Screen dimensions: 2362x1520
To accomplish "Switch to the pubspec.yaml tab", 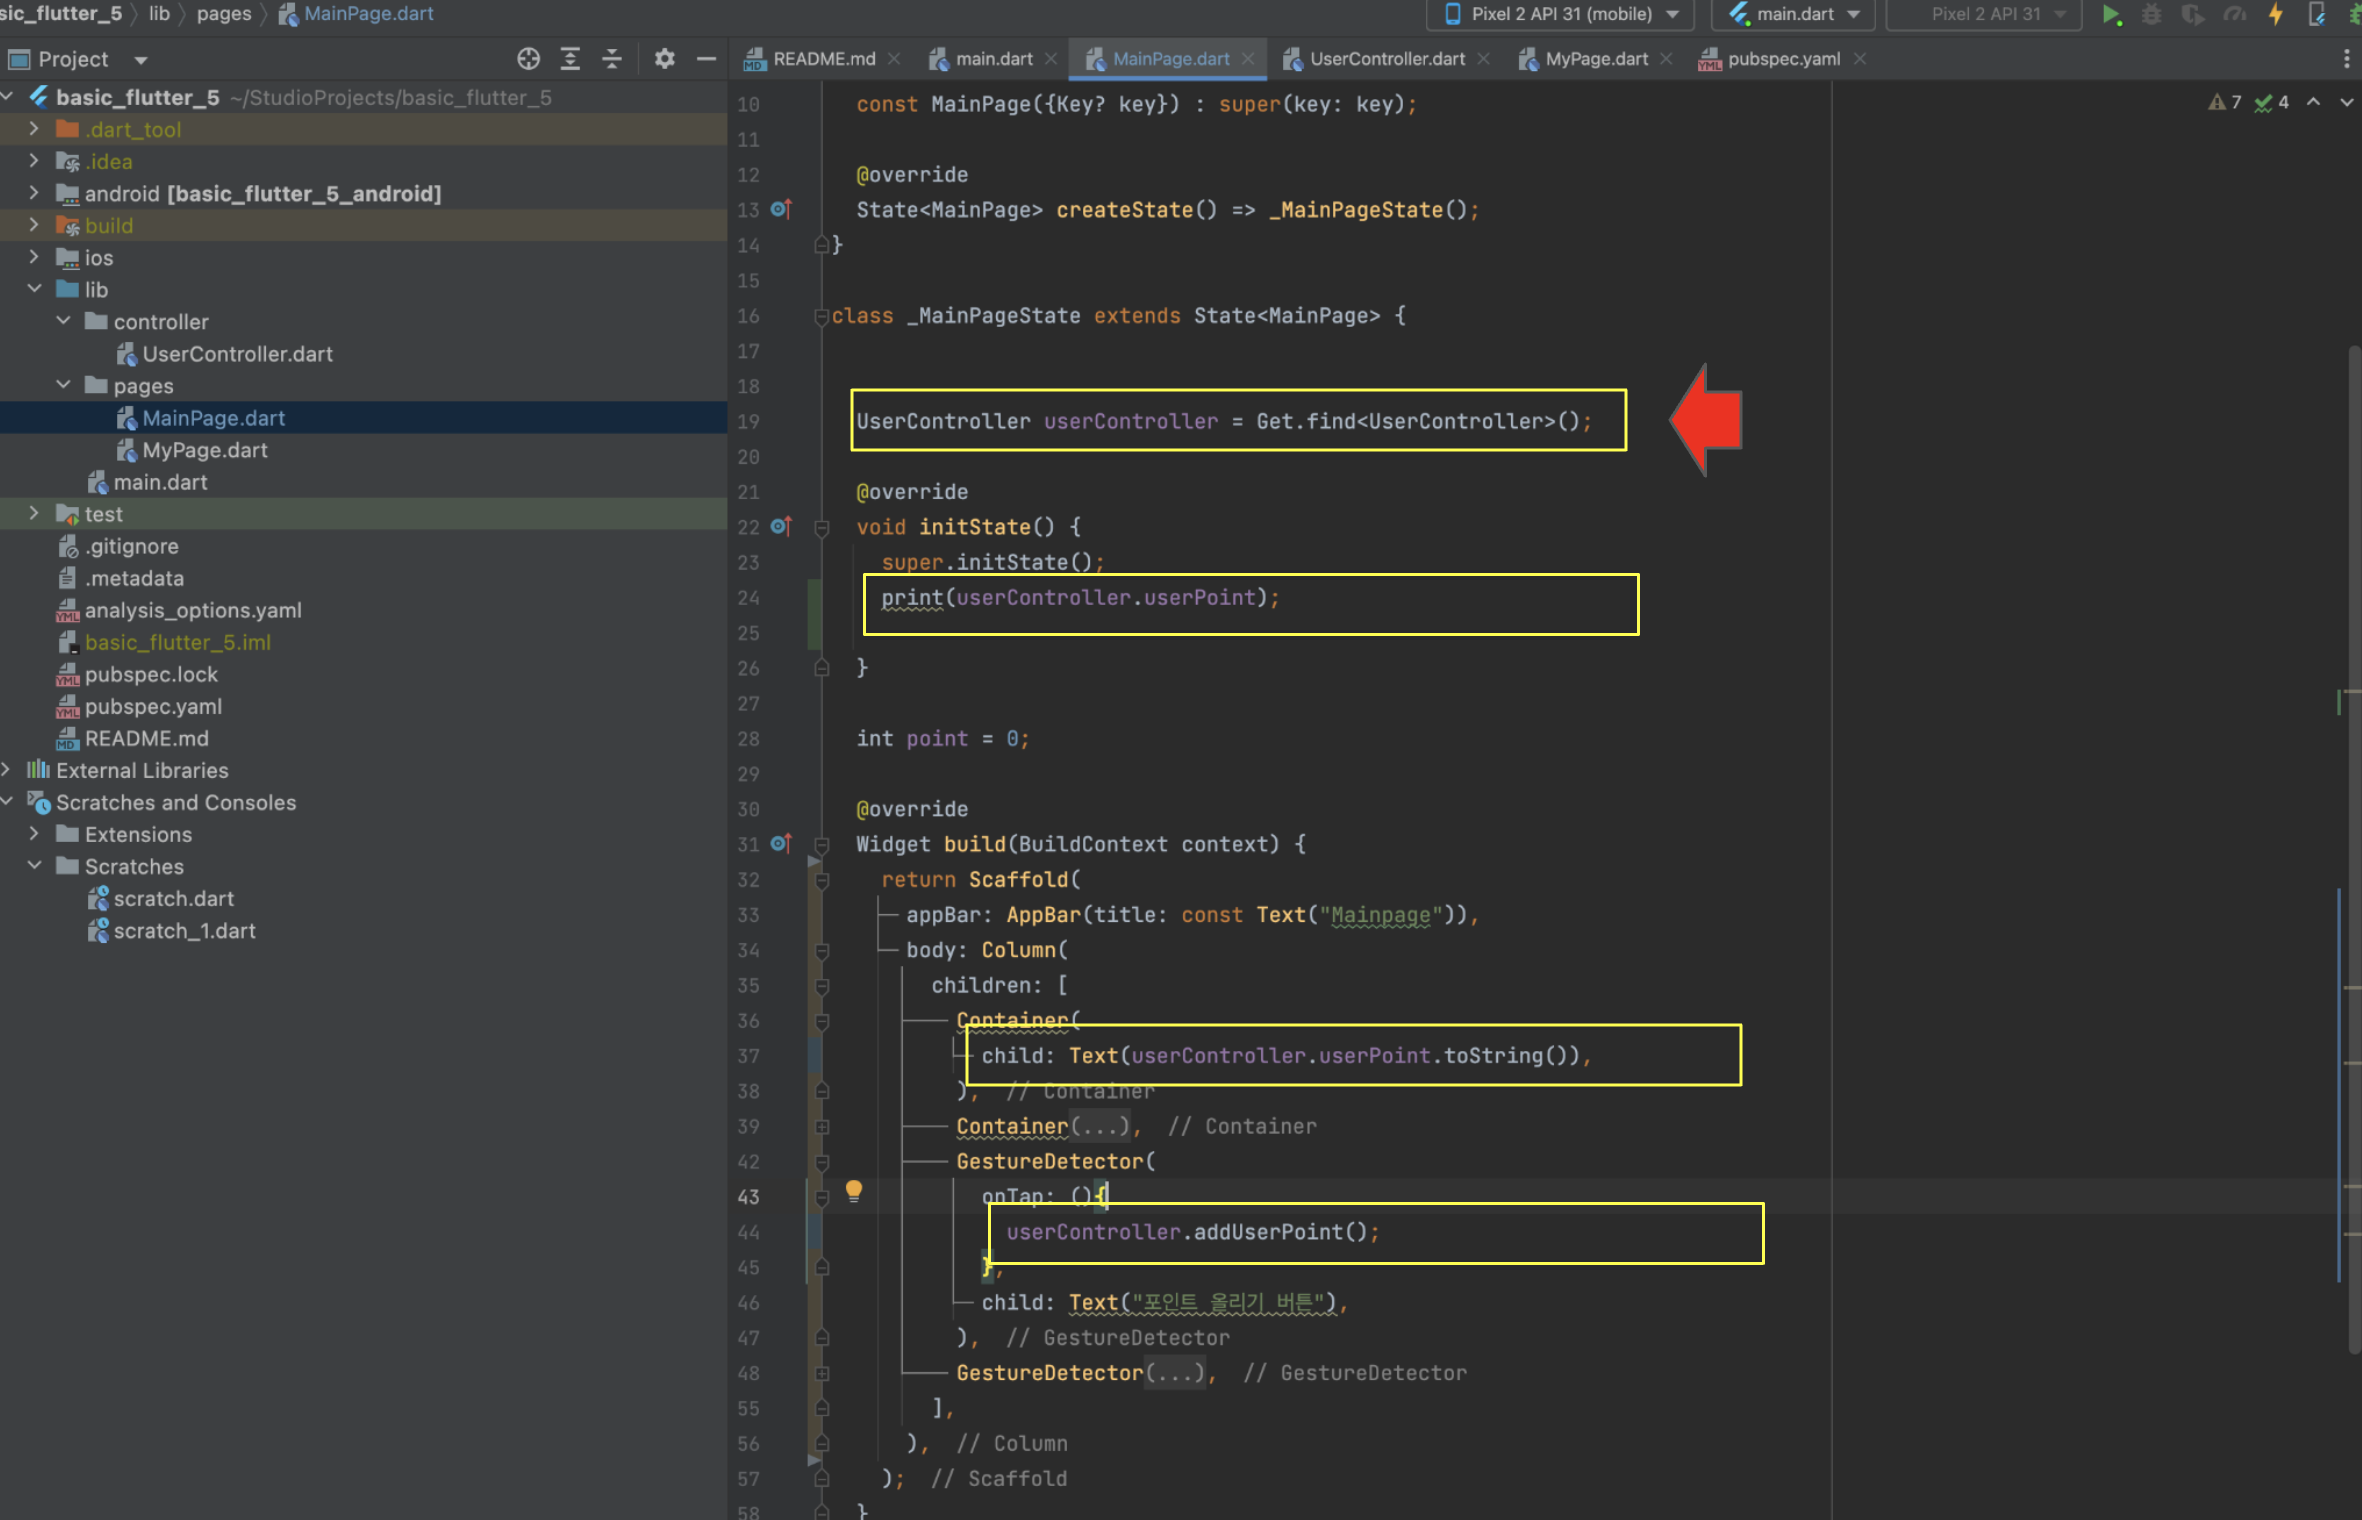I will point(1783,59).
